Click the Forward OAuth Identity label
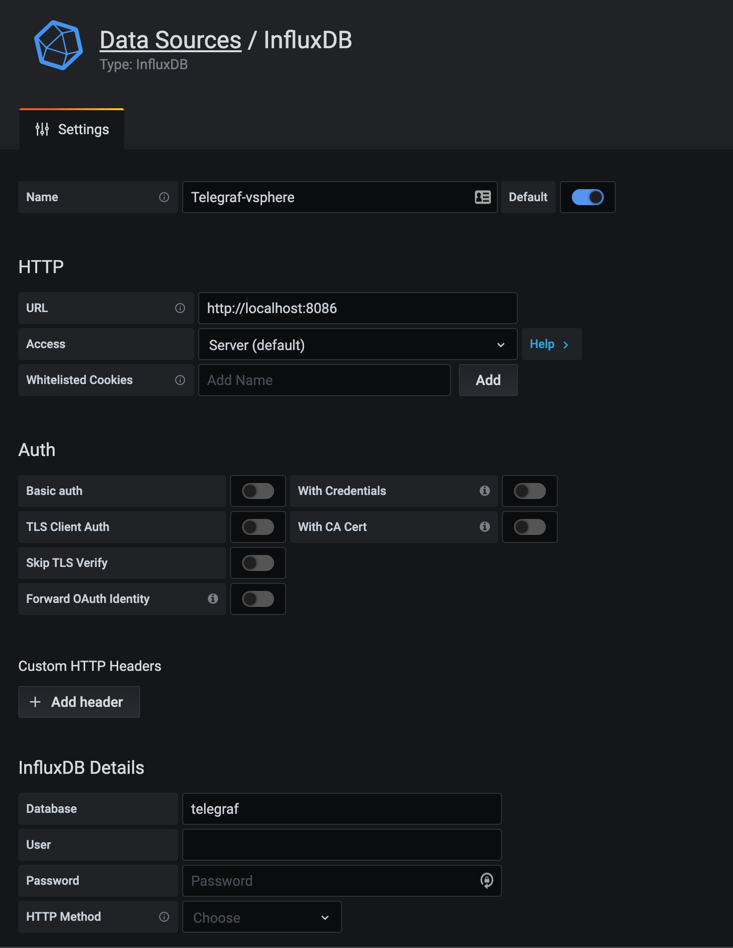The height and width of the screenshot is (948, 733). click(x=88, y=599)
